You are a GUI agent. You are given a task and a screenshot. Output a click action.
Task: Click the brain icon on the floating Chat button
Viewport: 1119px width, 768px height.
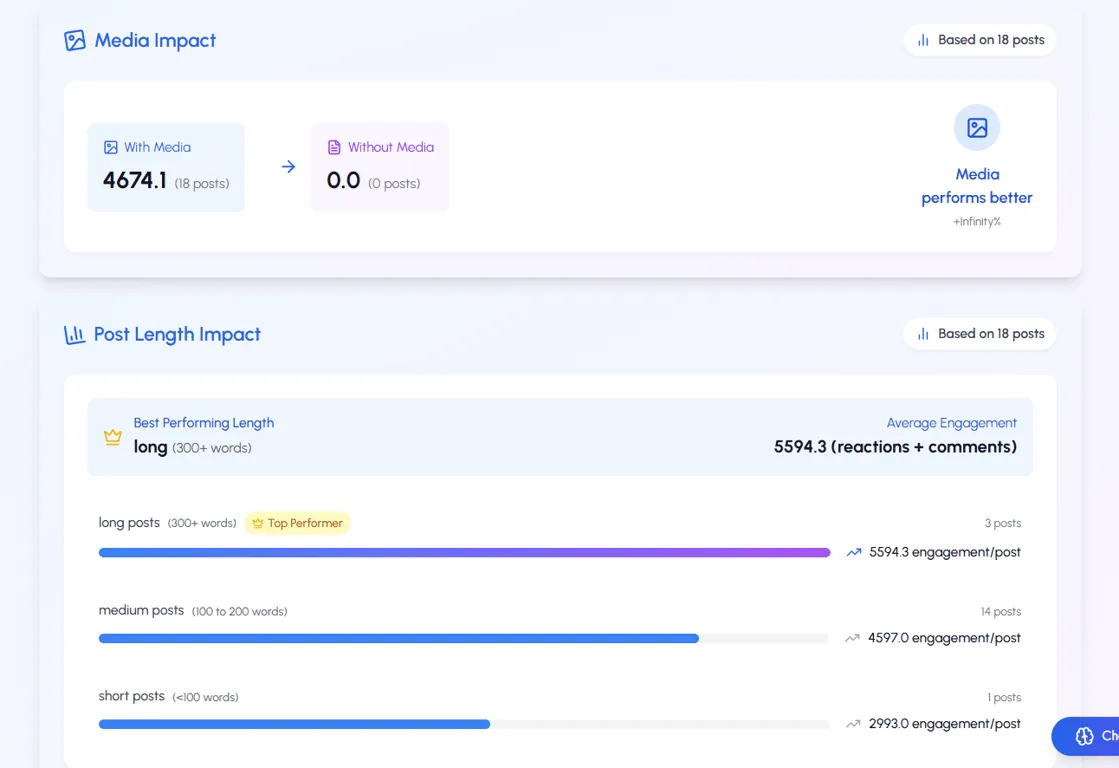click(x=1087, y=736)
